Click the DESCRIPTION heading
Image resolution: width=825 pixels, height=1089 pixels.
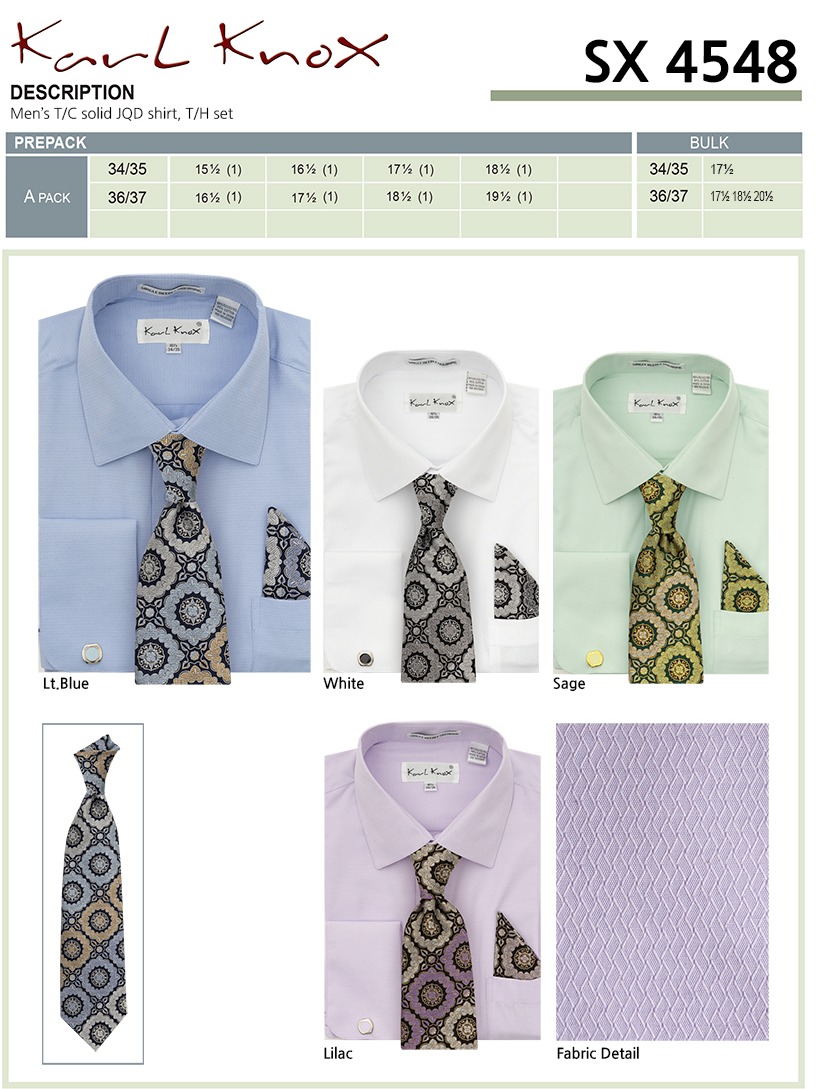coord(72,92)
